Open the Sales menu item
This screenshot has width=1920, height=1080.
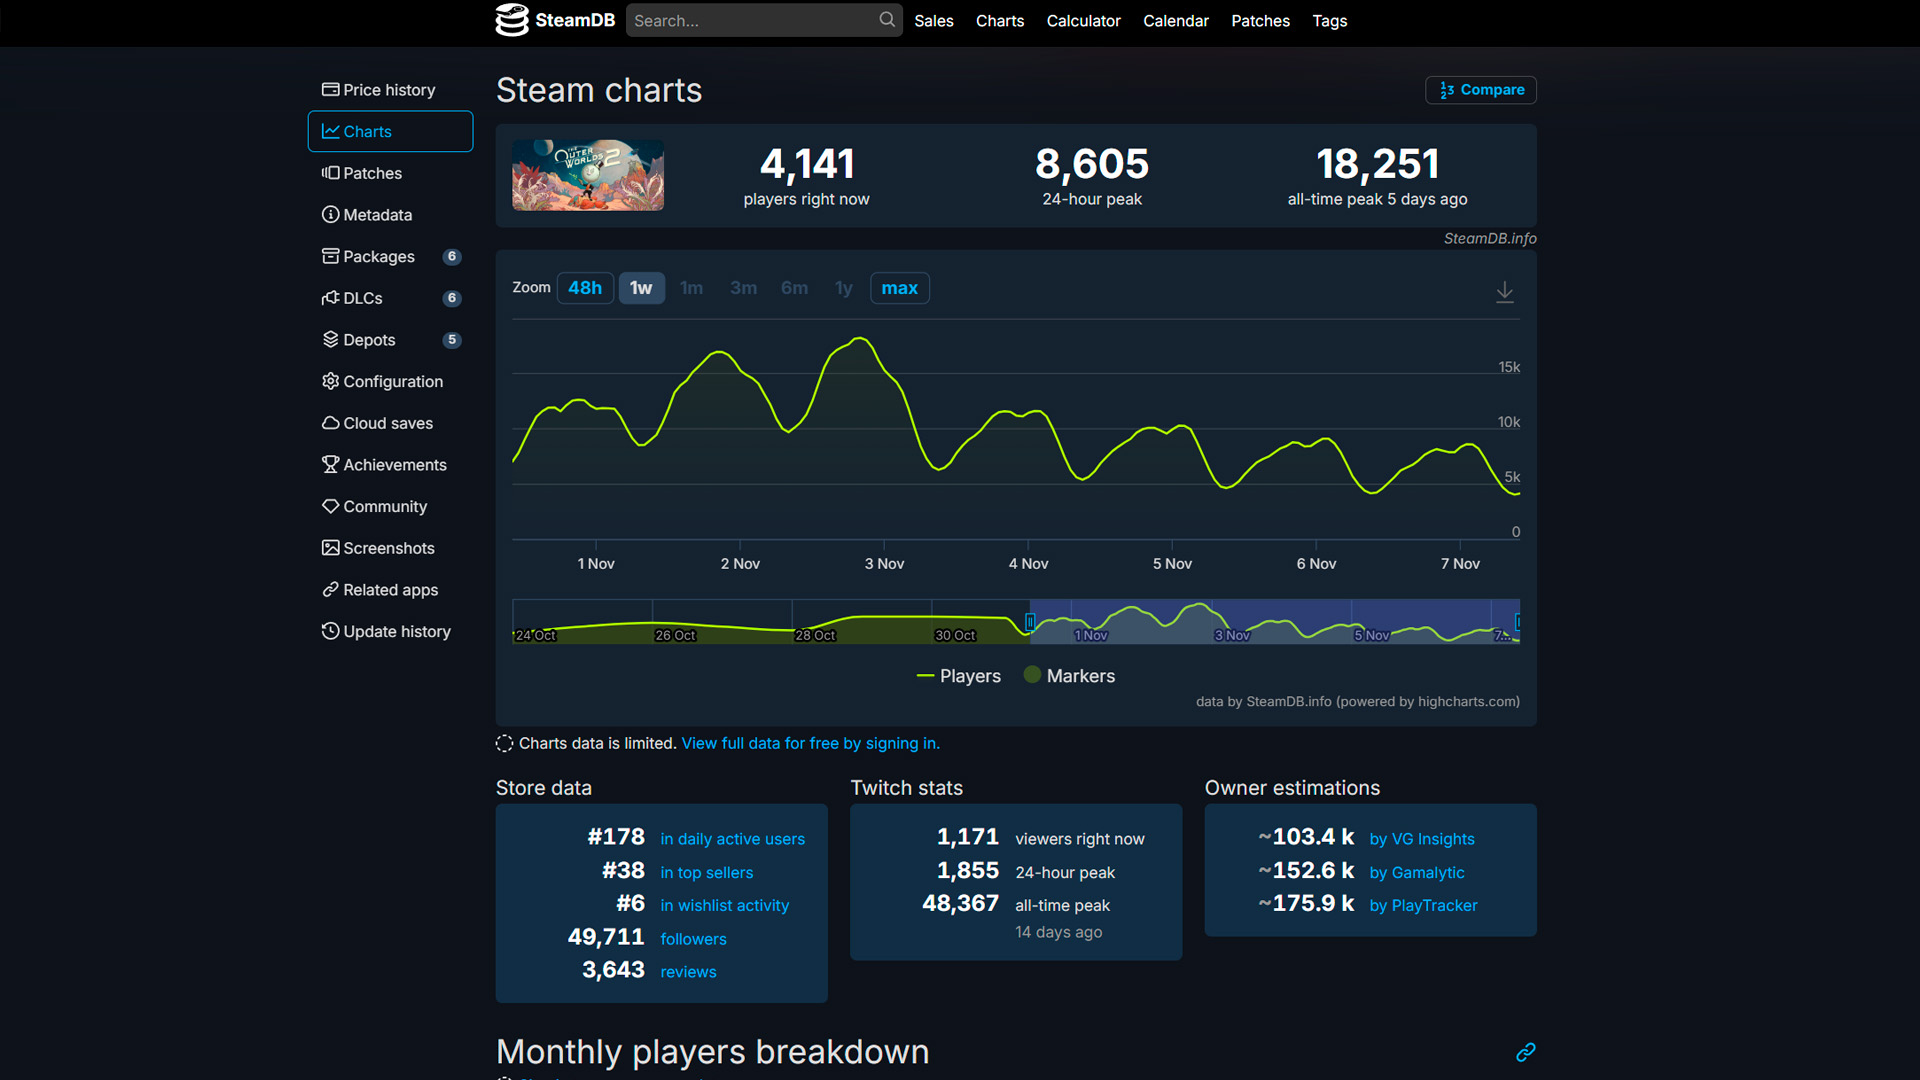(933, 21)
